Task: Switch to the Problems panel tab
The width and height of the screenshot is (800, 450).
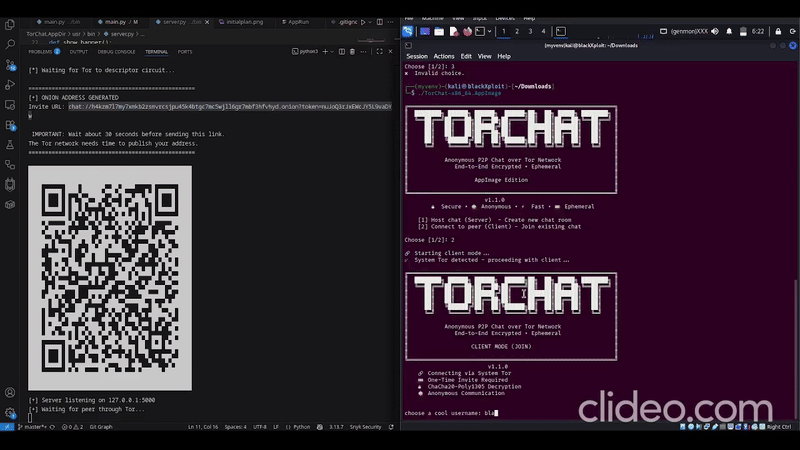Action: (x=44, y=52)
